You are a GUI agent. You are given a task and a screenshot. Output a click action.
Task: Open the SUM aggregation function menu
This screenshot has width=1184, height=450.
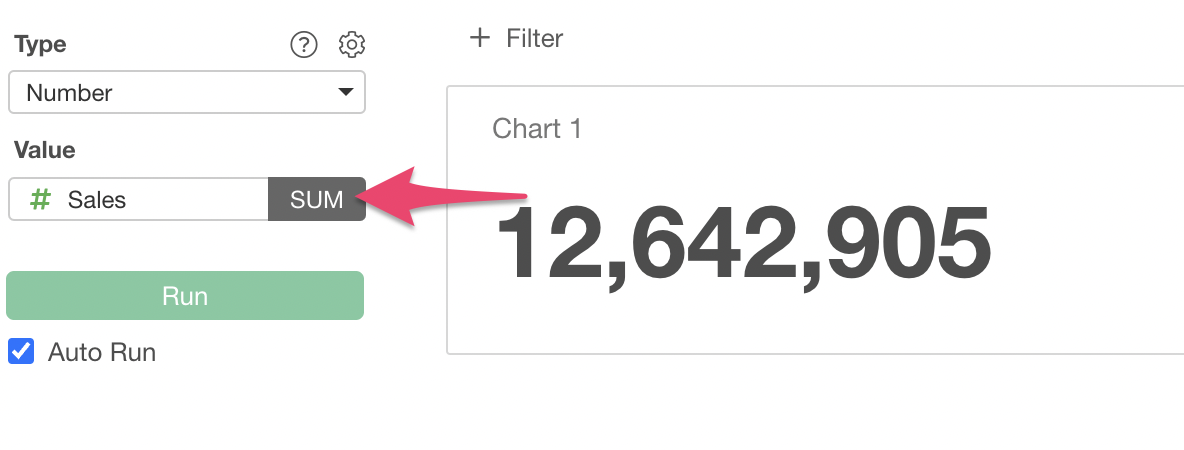click(316, 200)
